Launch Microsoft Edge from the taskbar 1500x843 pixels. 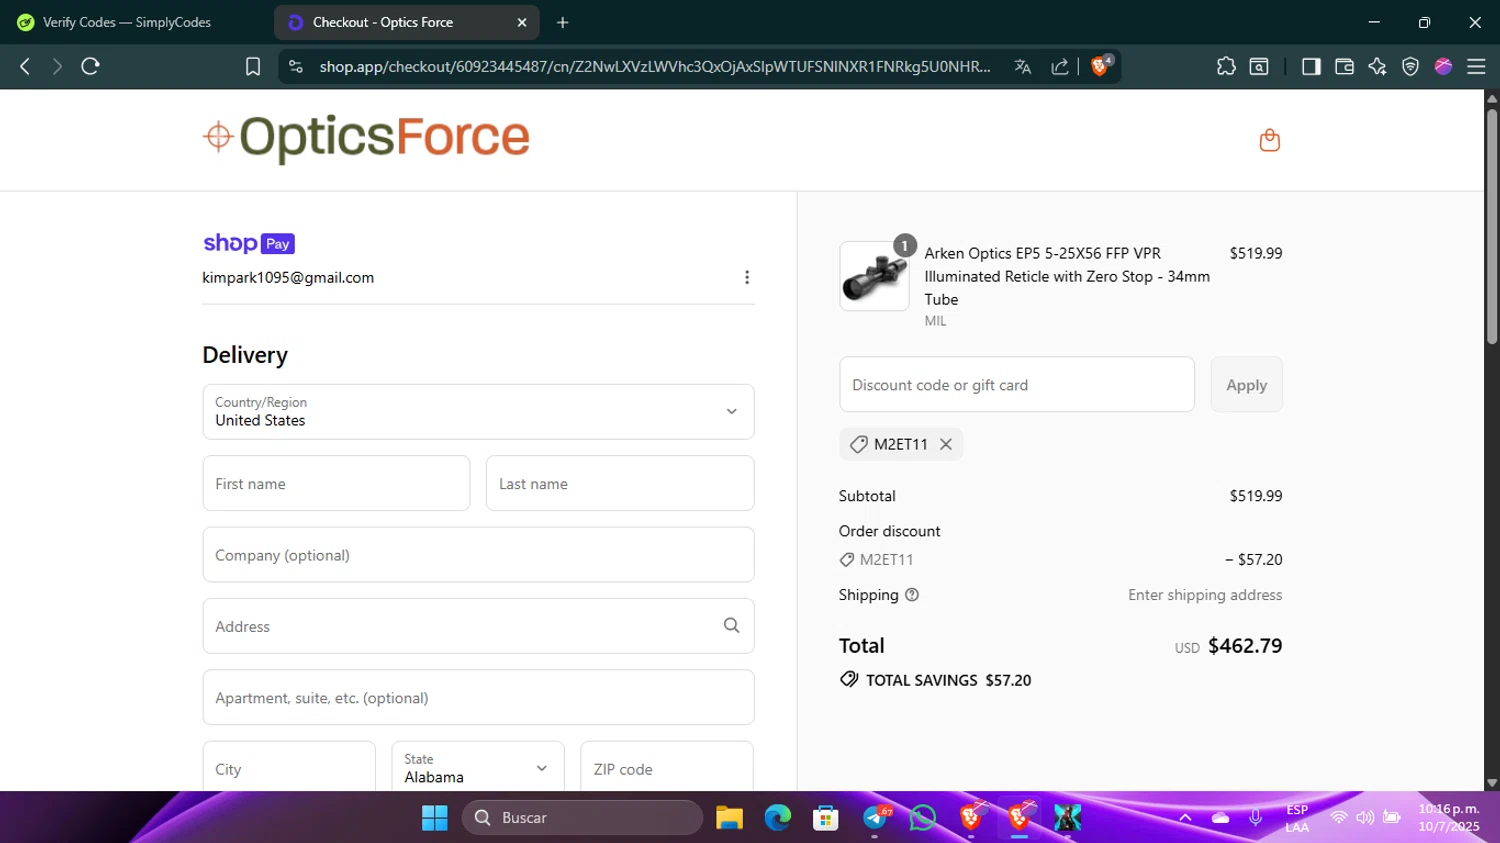[777, 818]
